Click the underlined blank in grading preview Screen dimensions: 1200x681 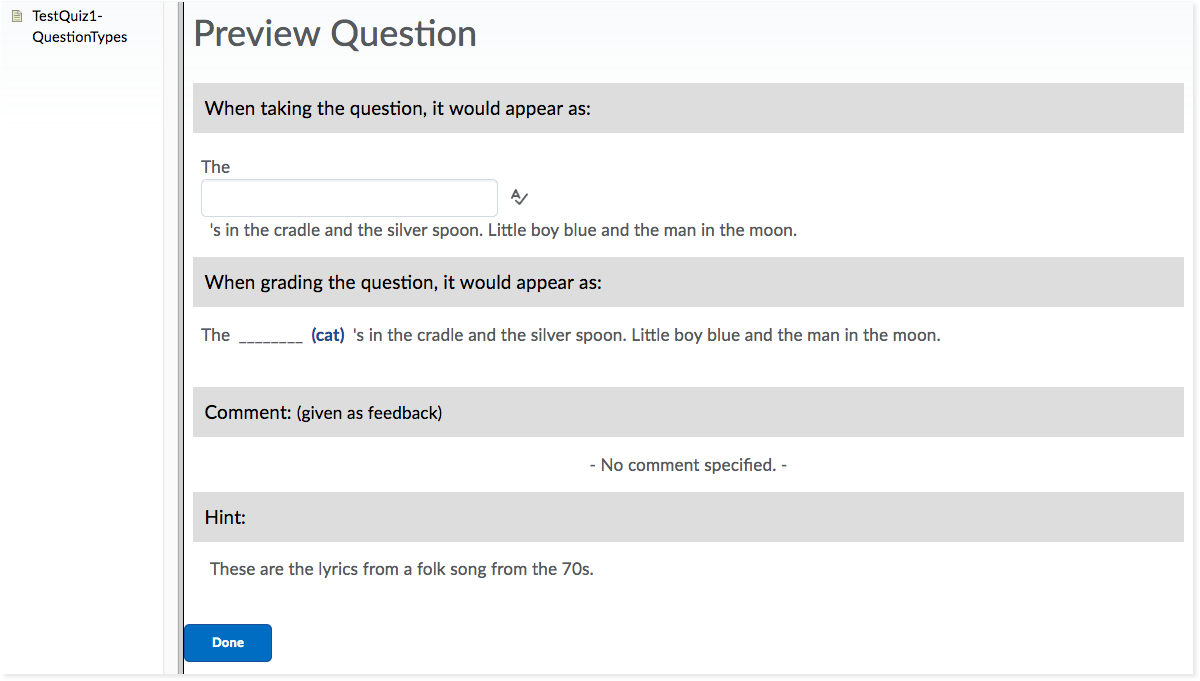[x=270, y=337]
